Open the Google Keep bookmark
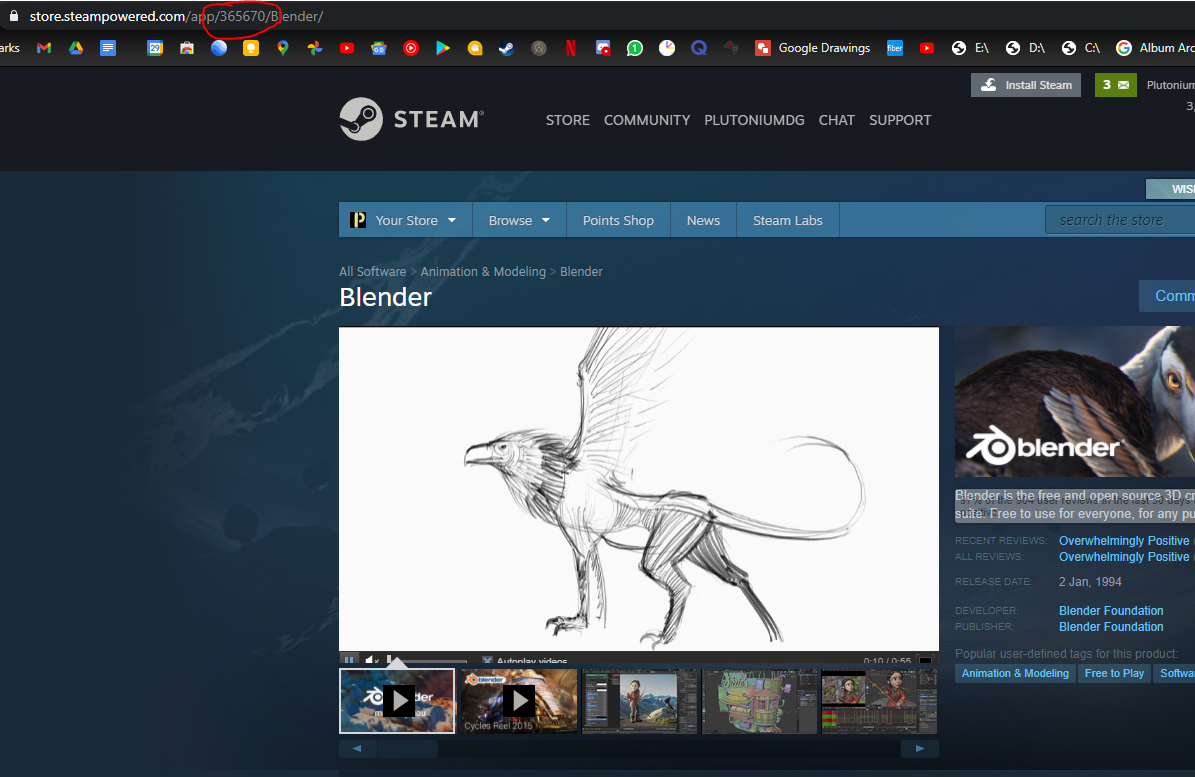This screenshot has height=777, width=1195. click(x=251, y=48)
